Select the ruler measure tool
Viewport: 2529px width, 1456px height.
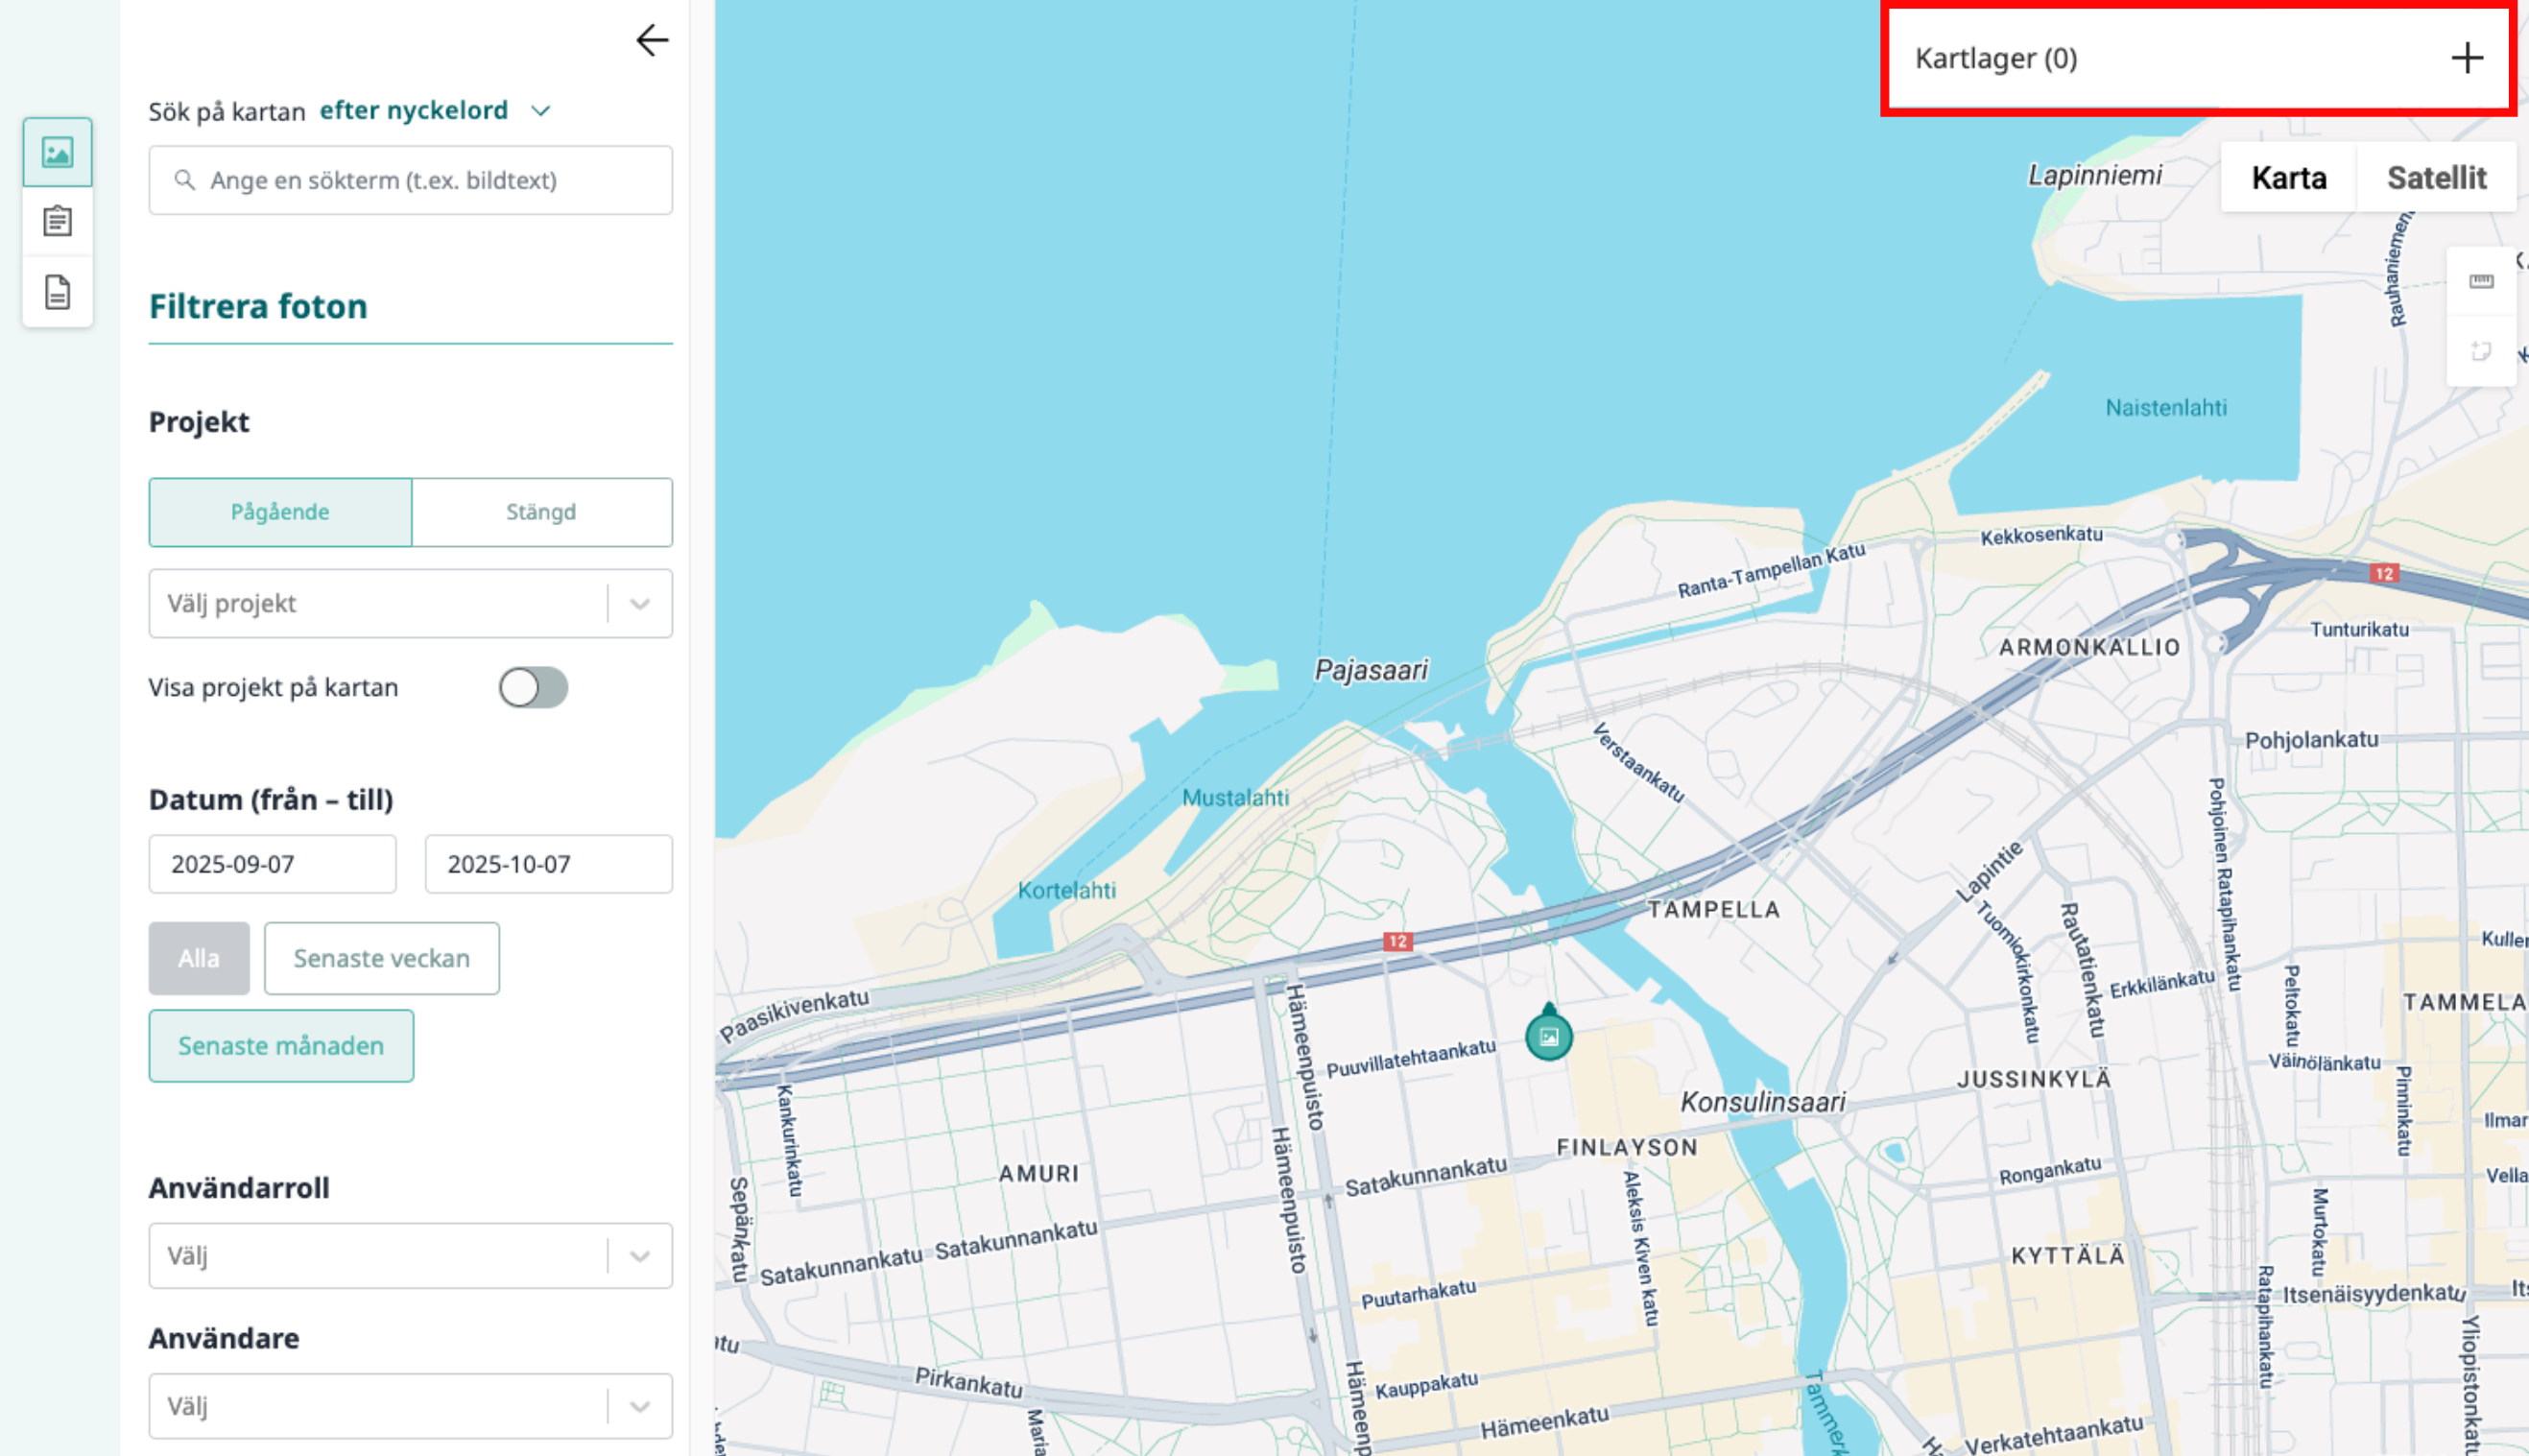(2480, 282)
